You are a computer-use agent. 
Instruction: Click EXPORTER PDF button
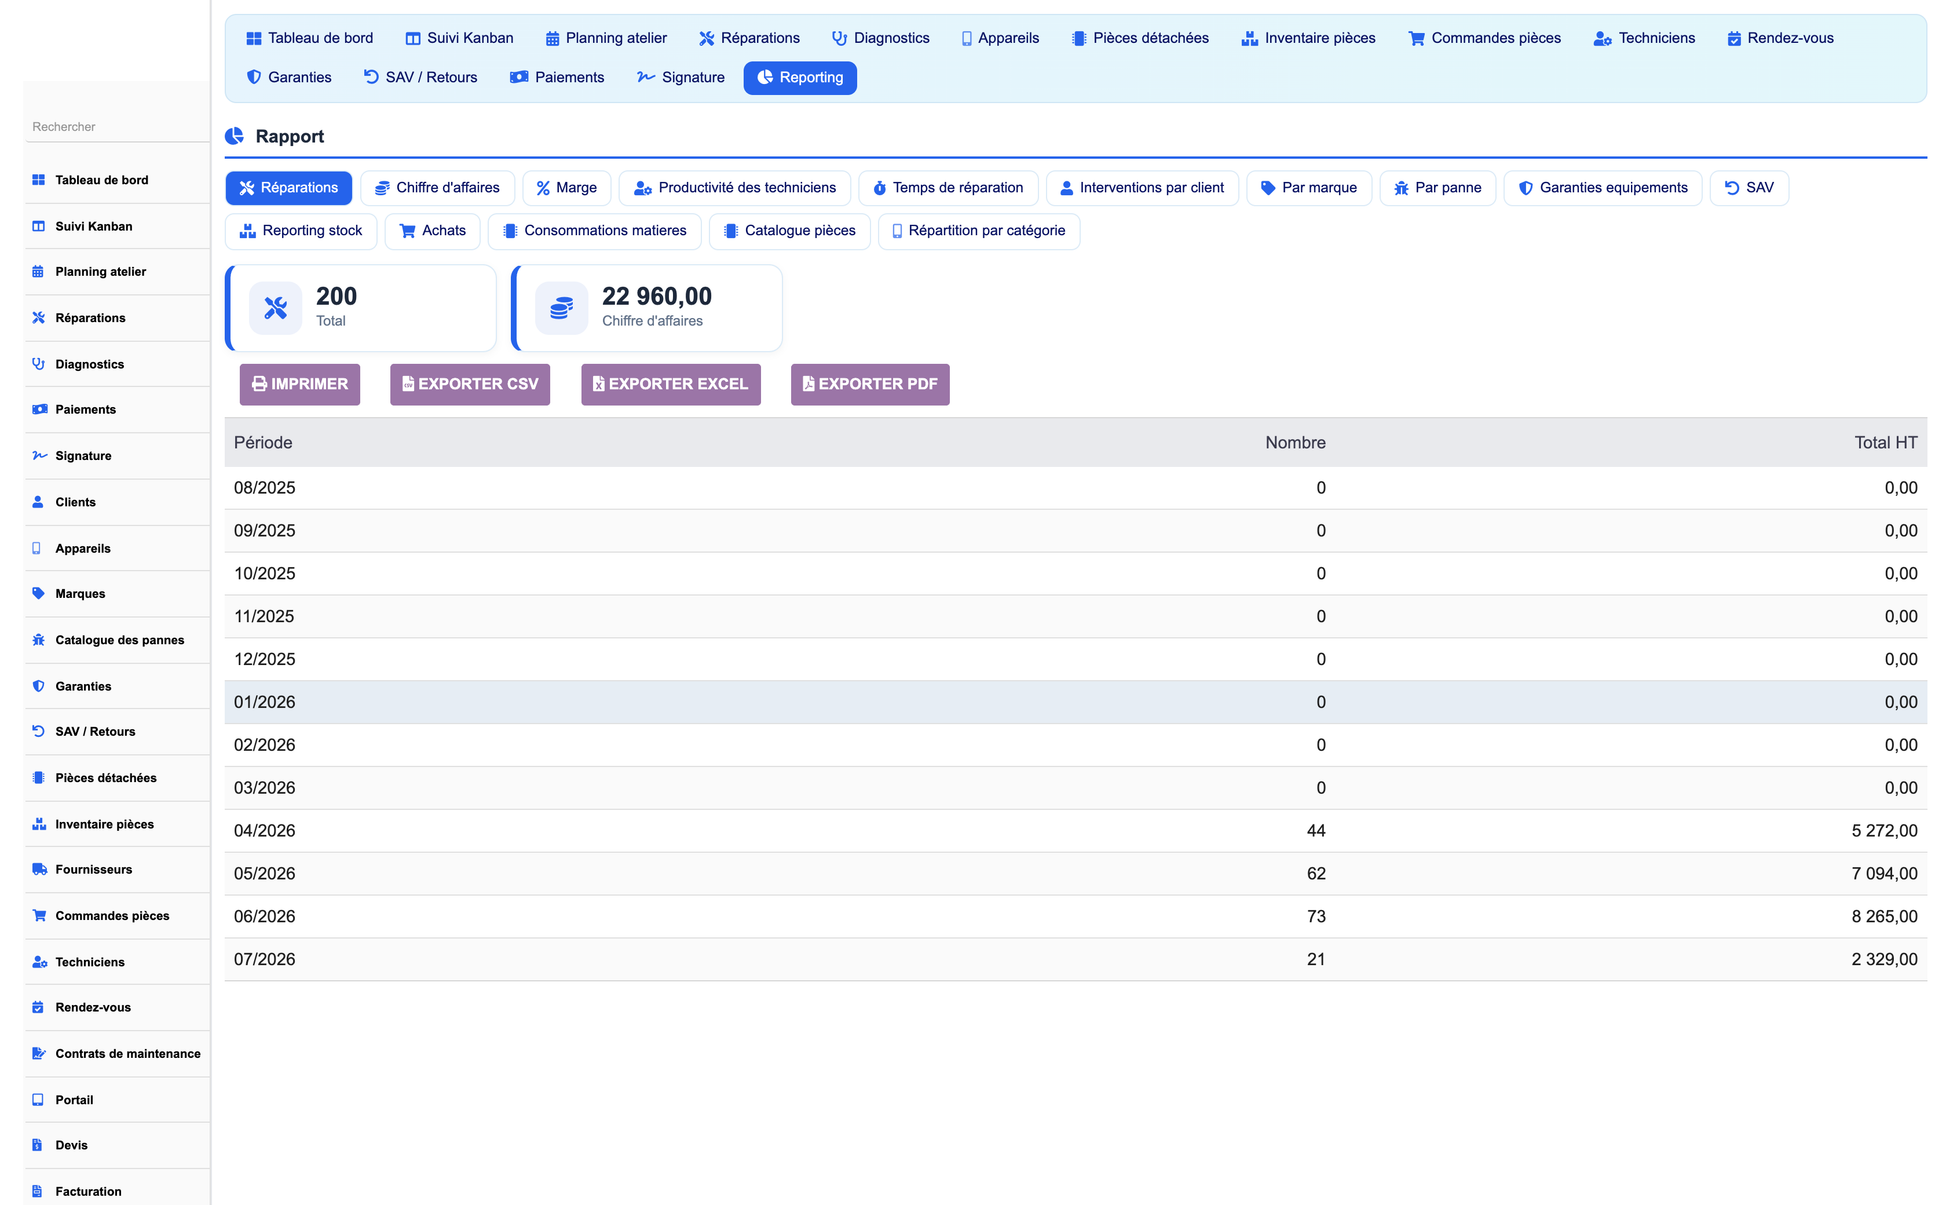coord(870,384)
